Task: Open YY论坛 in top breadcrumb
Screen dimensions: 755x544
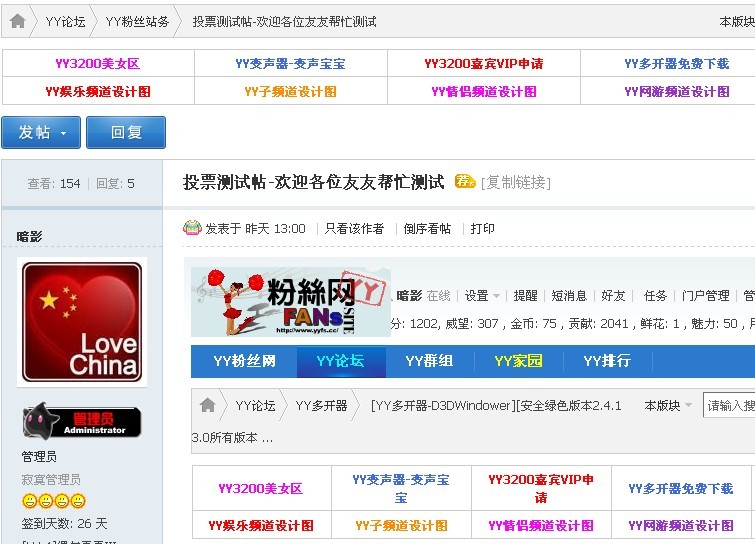Action: click(65, 22)
